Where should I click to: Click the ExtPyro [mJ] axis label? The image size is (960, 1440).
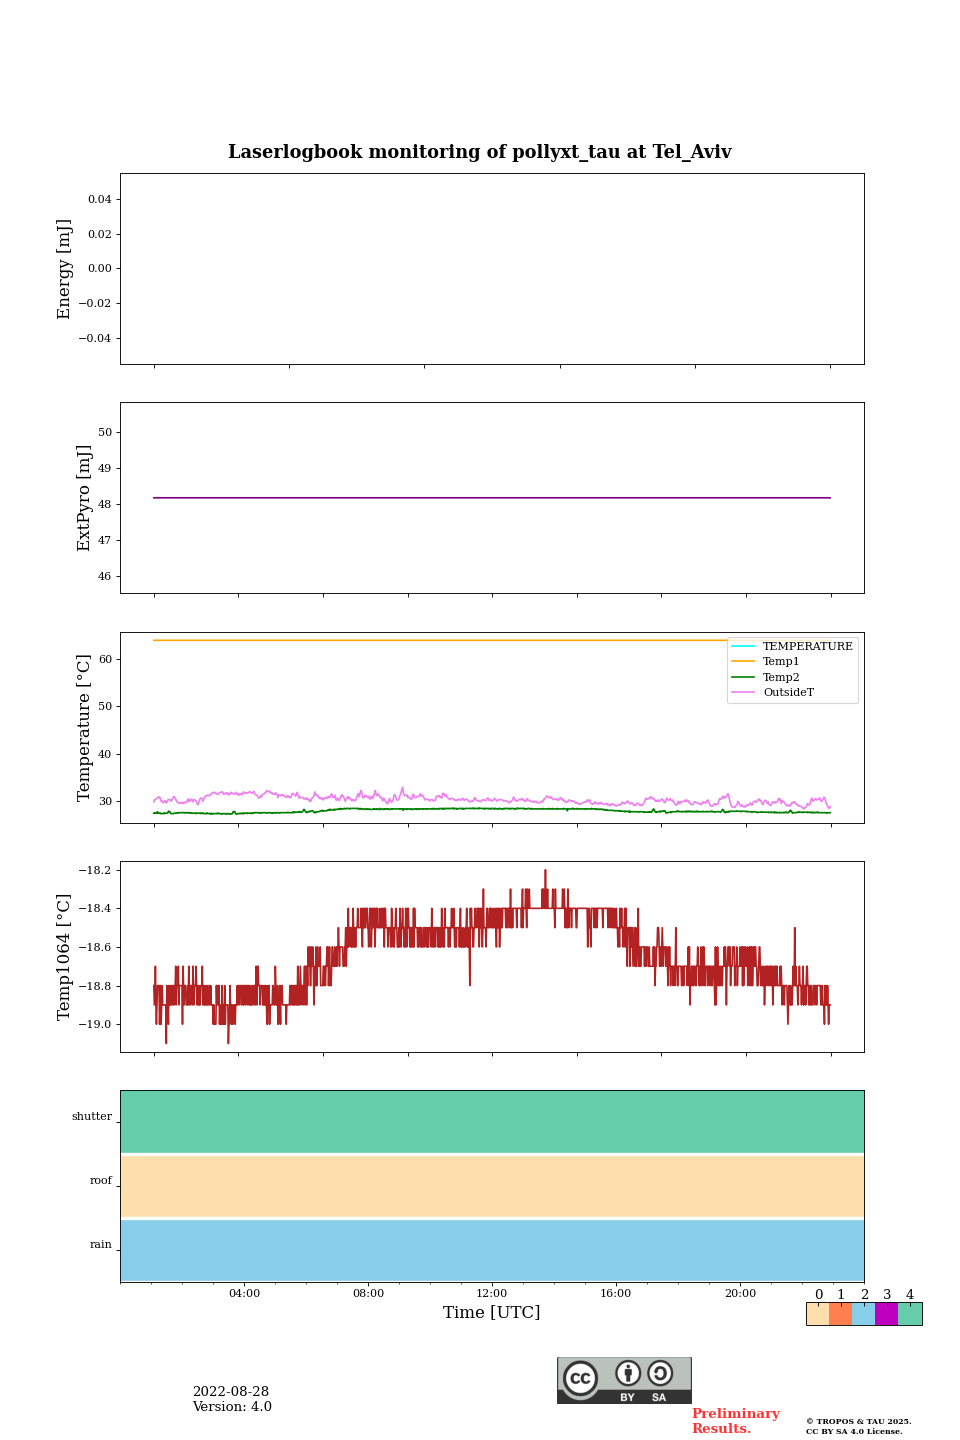(84, 498)
